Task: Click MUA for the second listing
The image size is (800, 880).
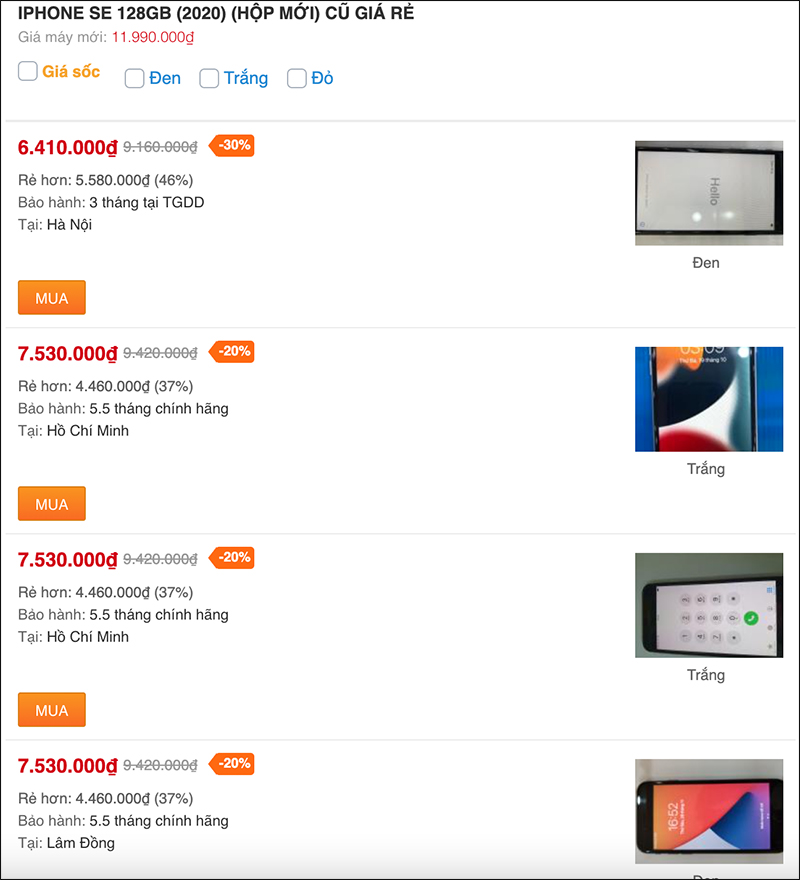Action: 52,503
